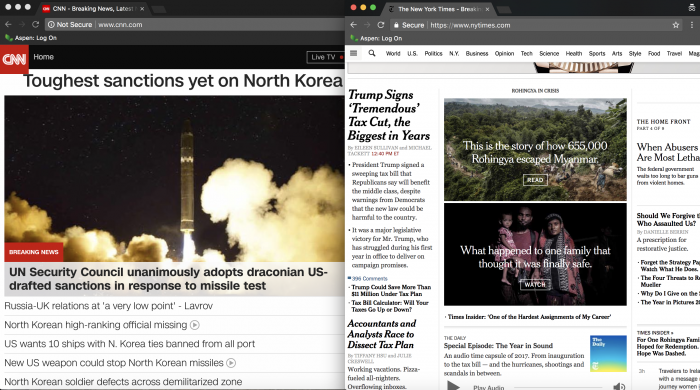Go back in the NYTimes window
Viewport: 700px width, 390px height.
click(354, 25)
